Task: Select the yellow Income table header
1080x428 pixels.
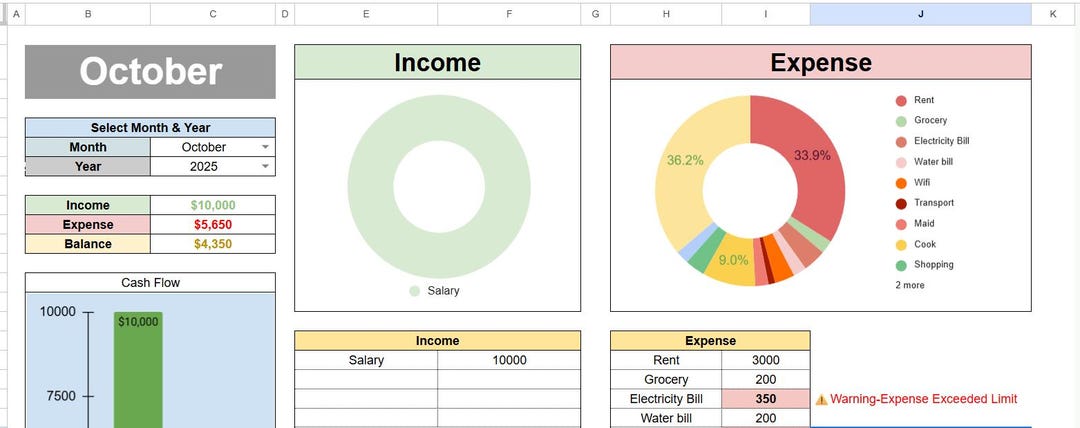Action: (x=437, y=340)
